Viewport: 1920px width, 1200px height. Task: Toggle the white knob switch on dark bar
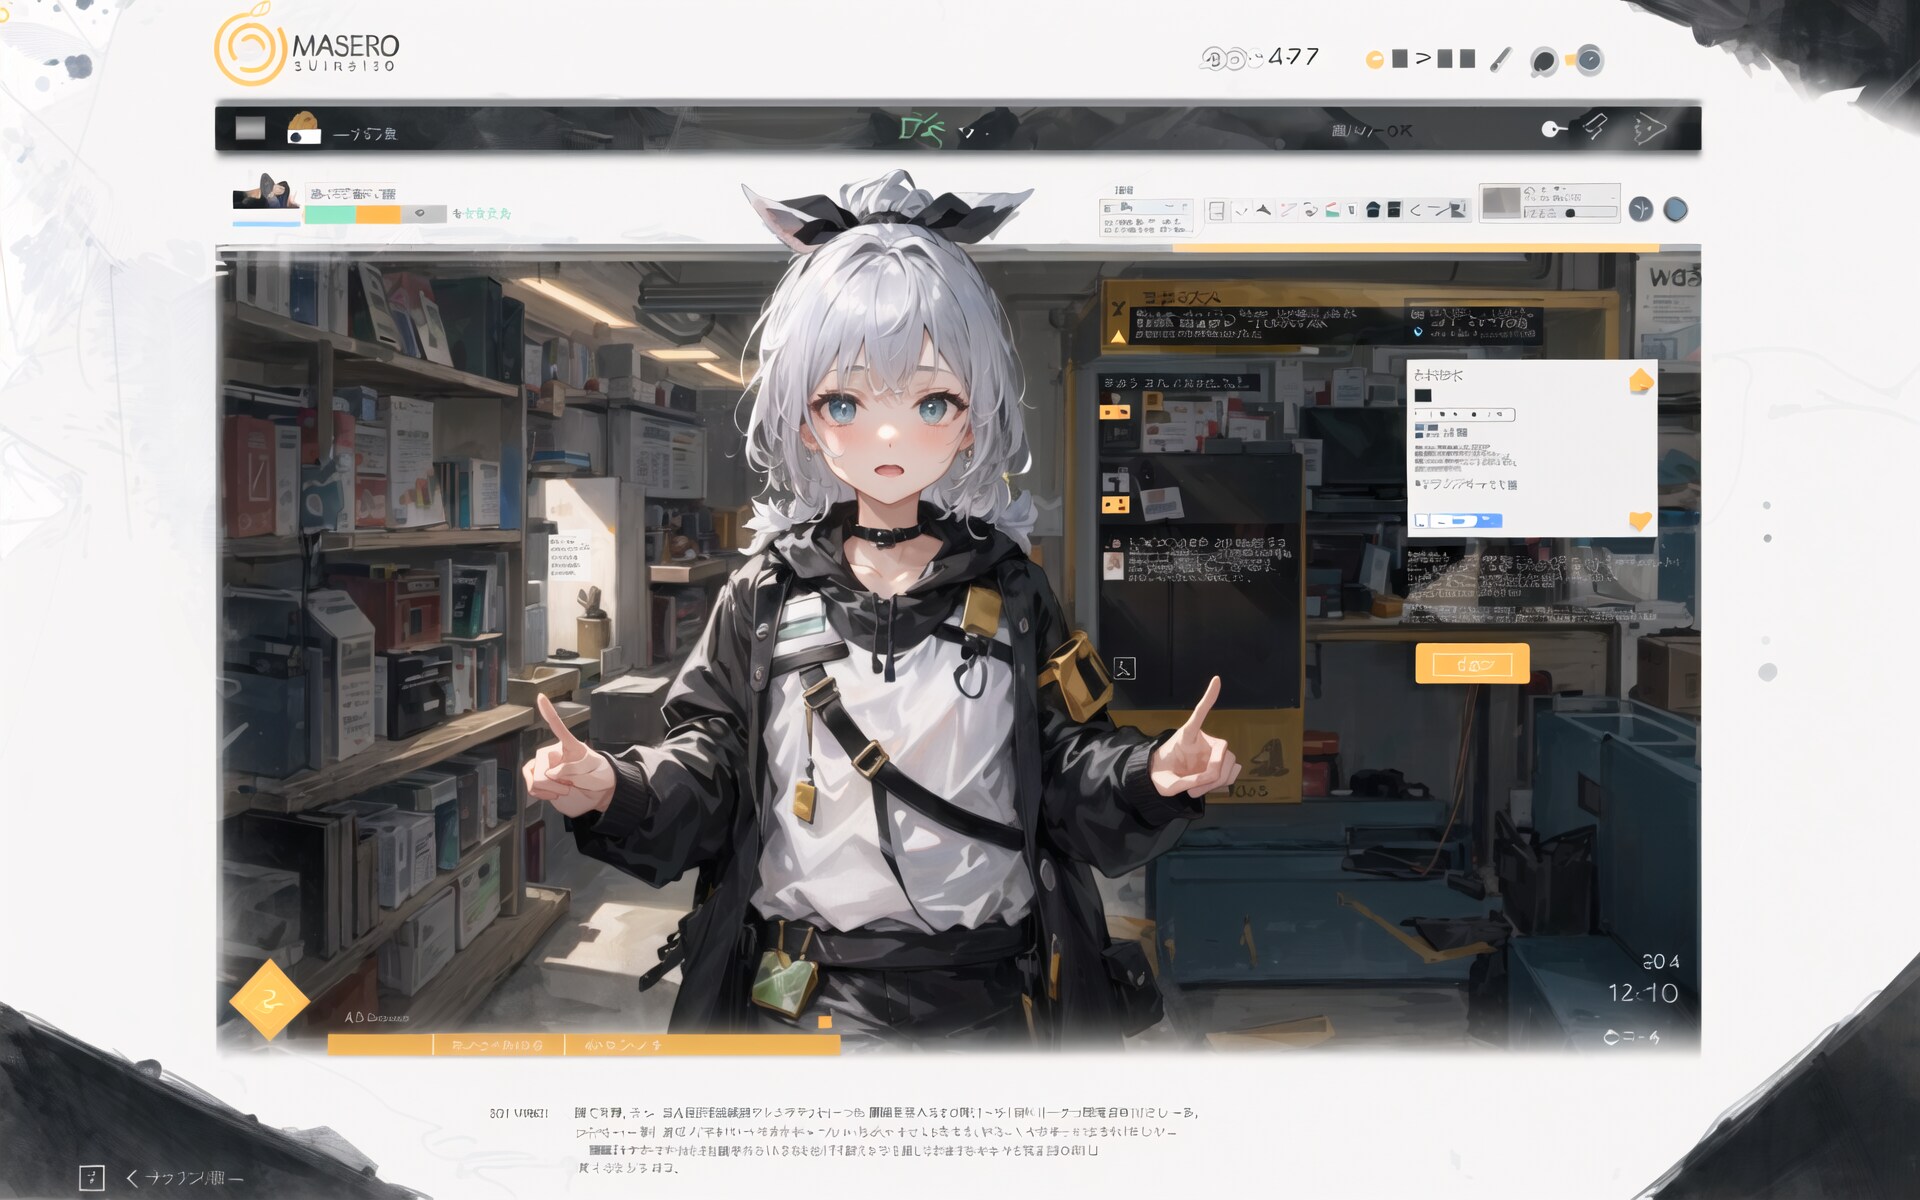1553,128
